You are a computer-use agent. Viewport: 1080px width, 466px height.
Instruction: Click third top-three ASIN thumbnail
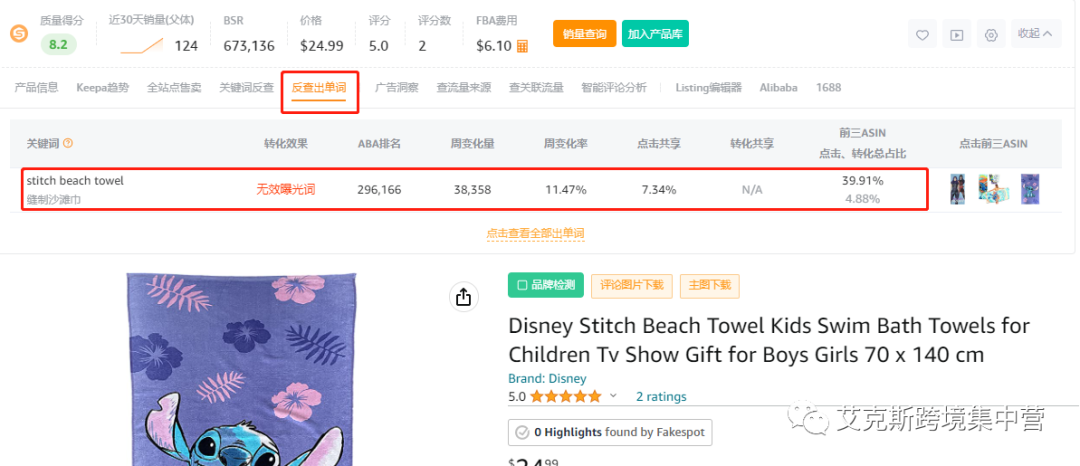[1030, 189]
